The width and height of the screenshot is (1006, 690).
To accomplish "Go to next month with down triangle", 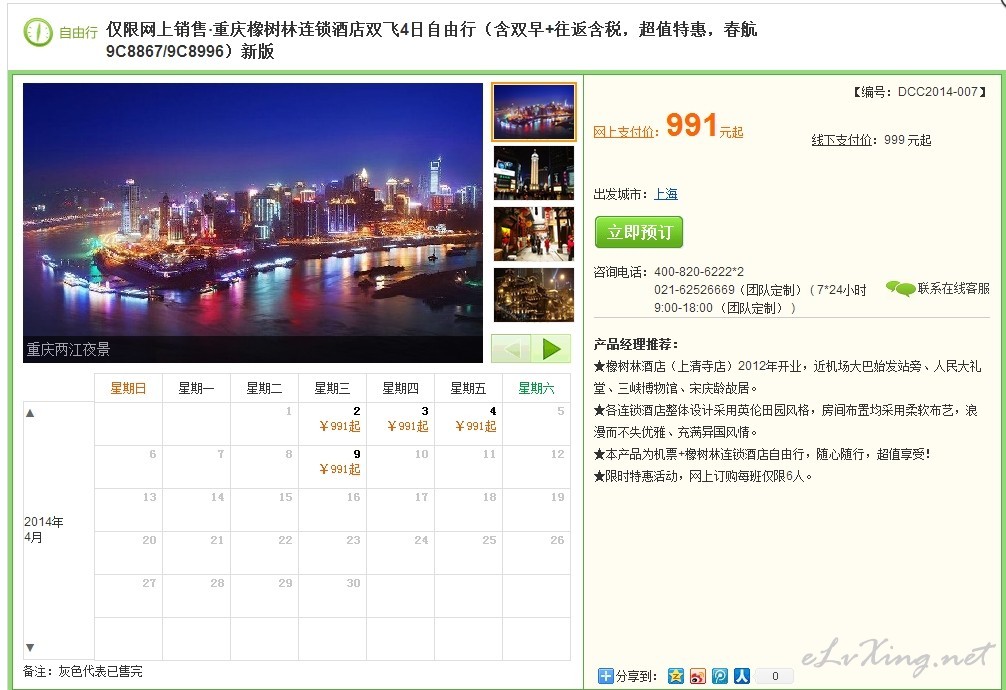I will 30,647.
